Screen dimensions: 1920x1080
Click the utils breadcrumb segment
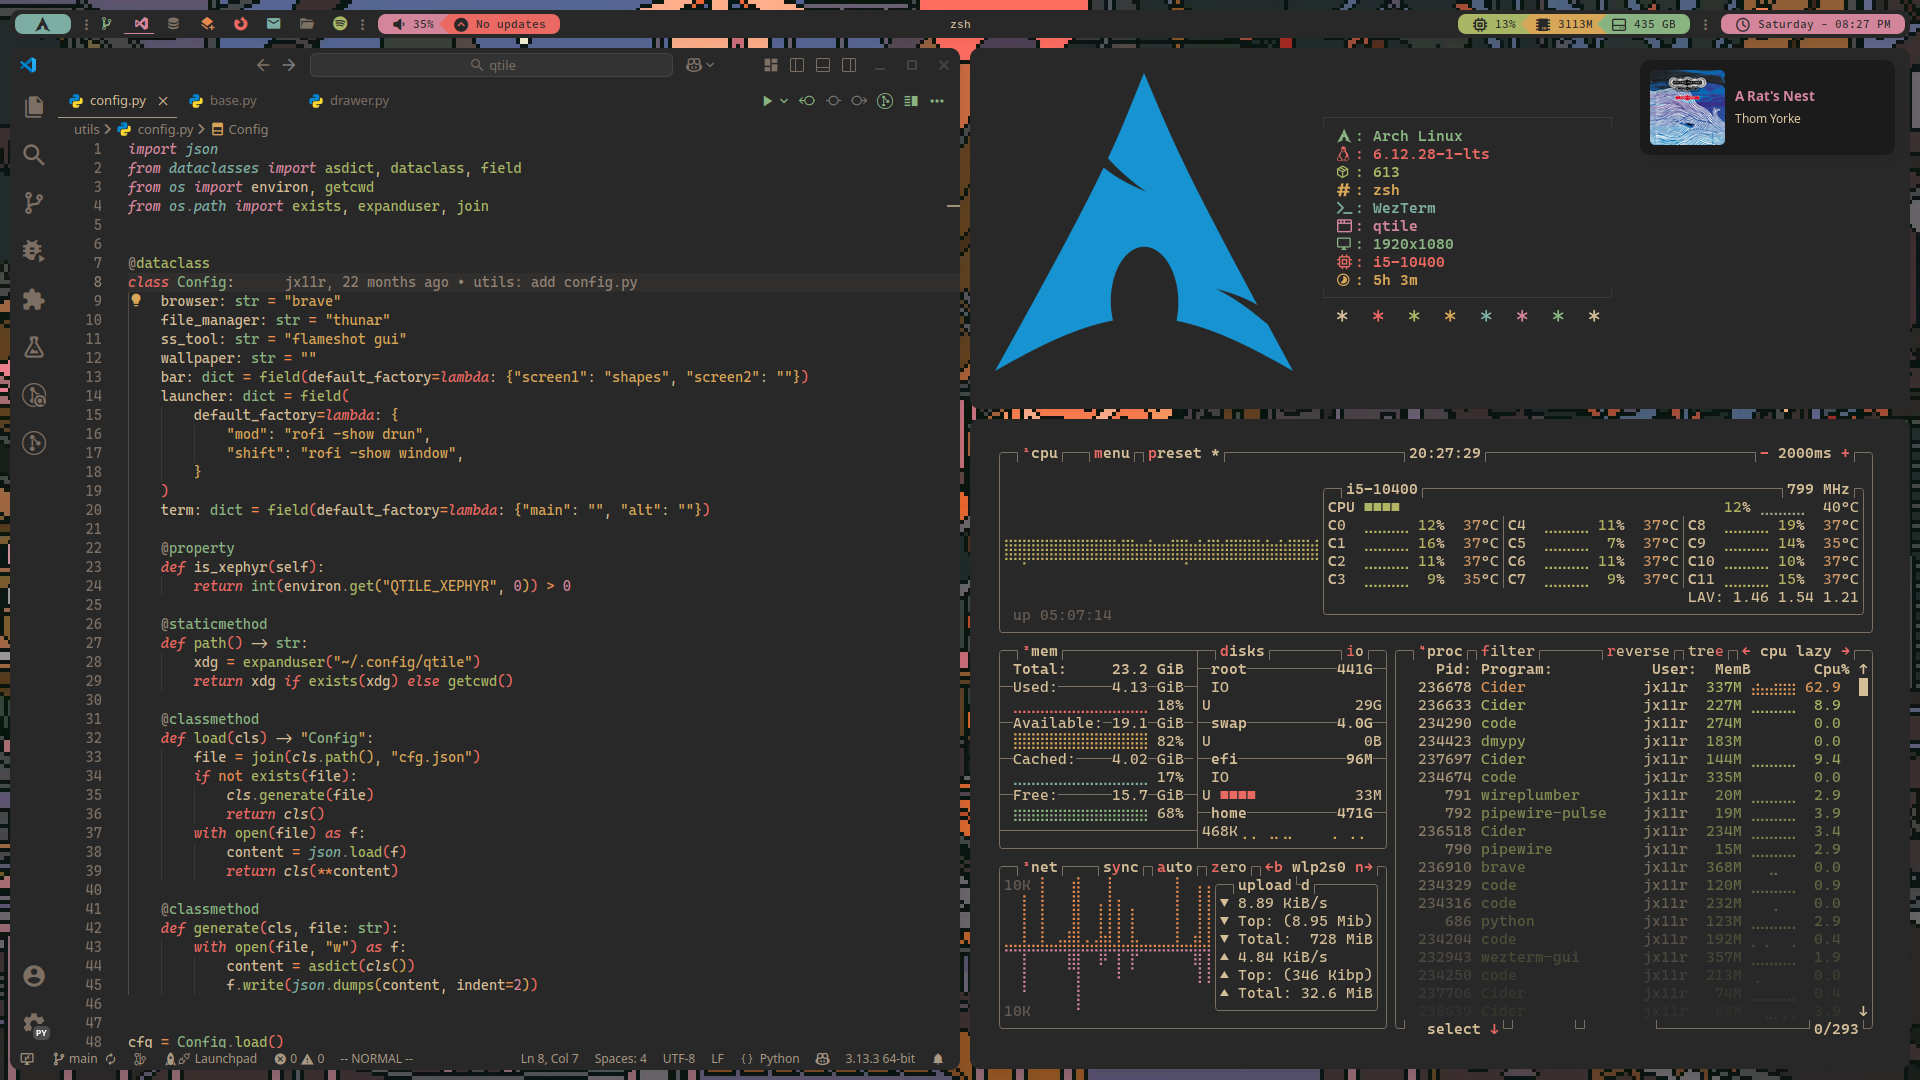click(x=86, y=130)
